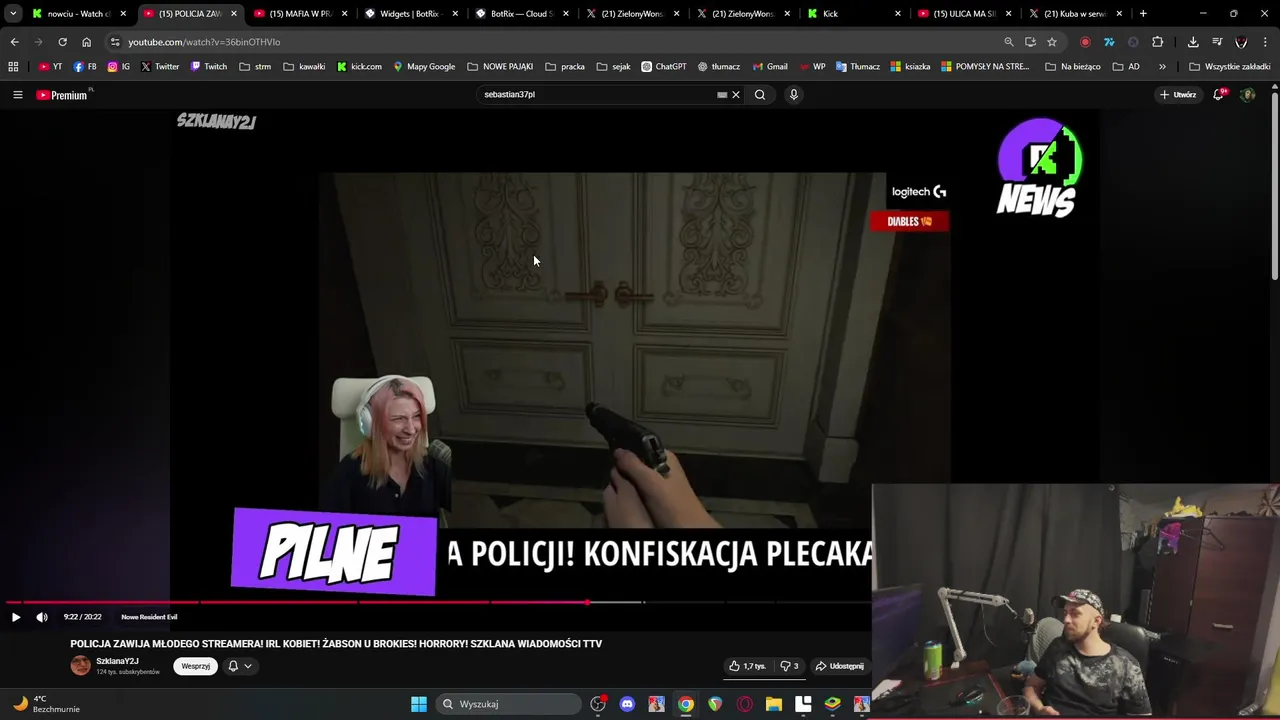The height and width of the screenshot is (720, 1280).
Task: Share the video with Udostępnij
Action: pyautogui.click(x=839, y=666)
